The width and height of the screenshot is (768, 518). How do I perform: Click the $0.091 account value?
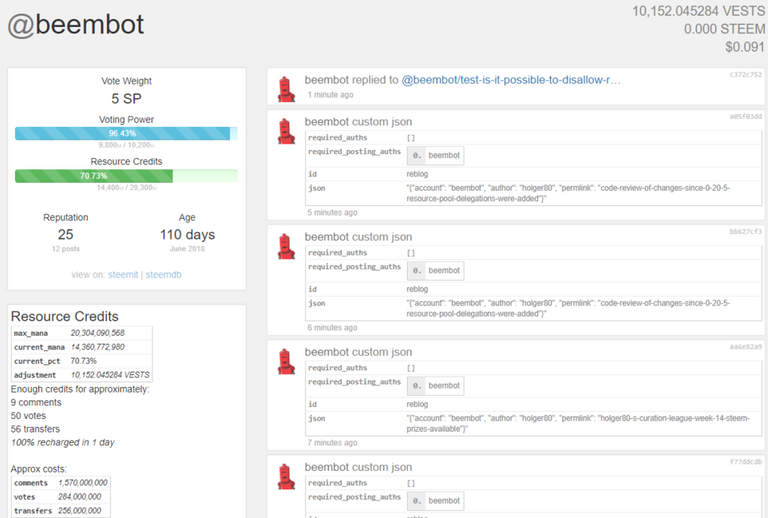pos(745,47)
